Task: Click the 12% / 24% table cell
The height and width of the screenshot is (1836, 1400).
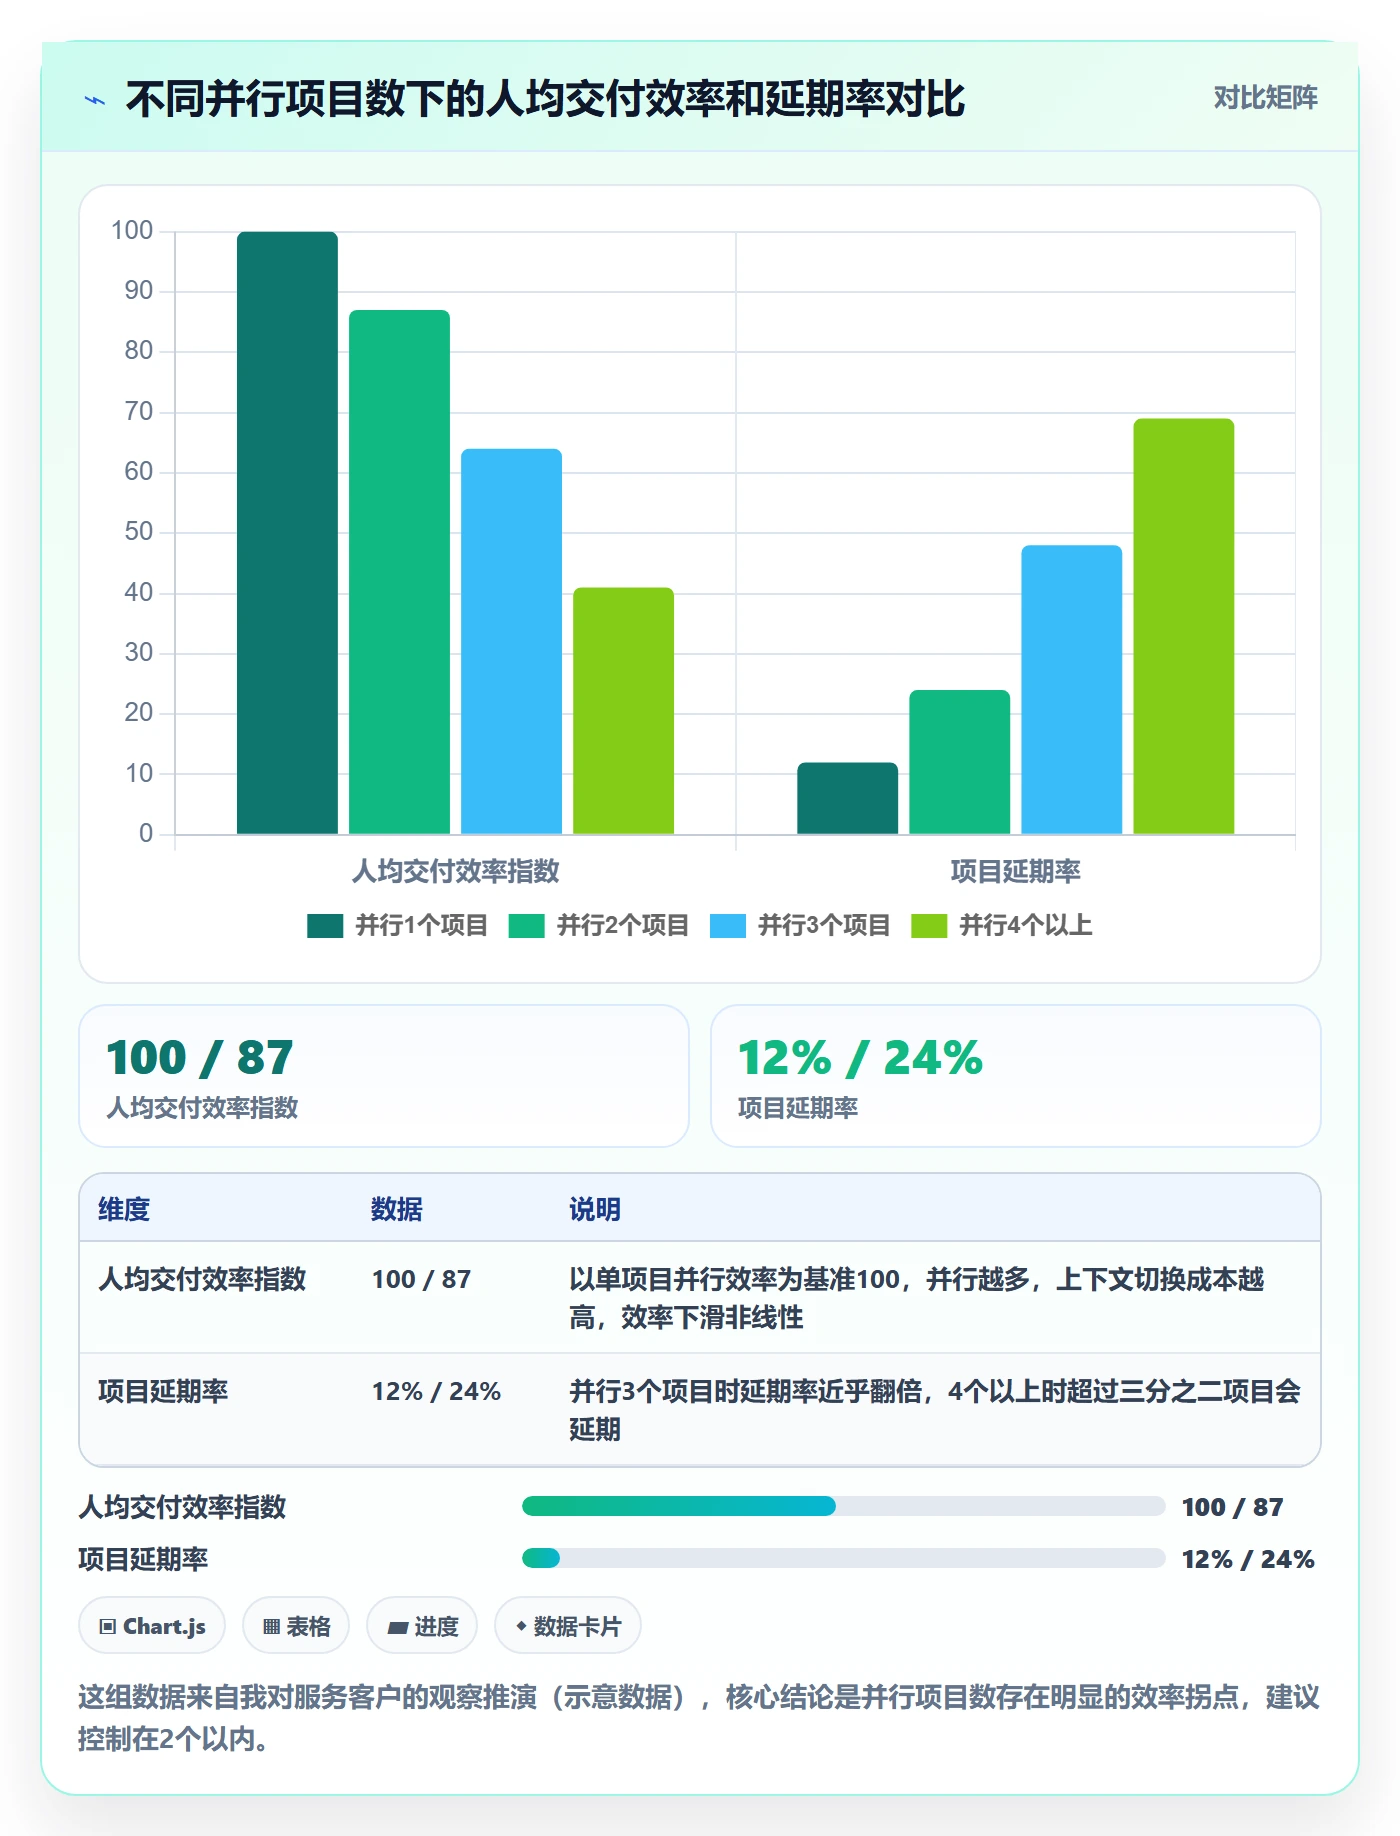Action: tap(436, 1391)
